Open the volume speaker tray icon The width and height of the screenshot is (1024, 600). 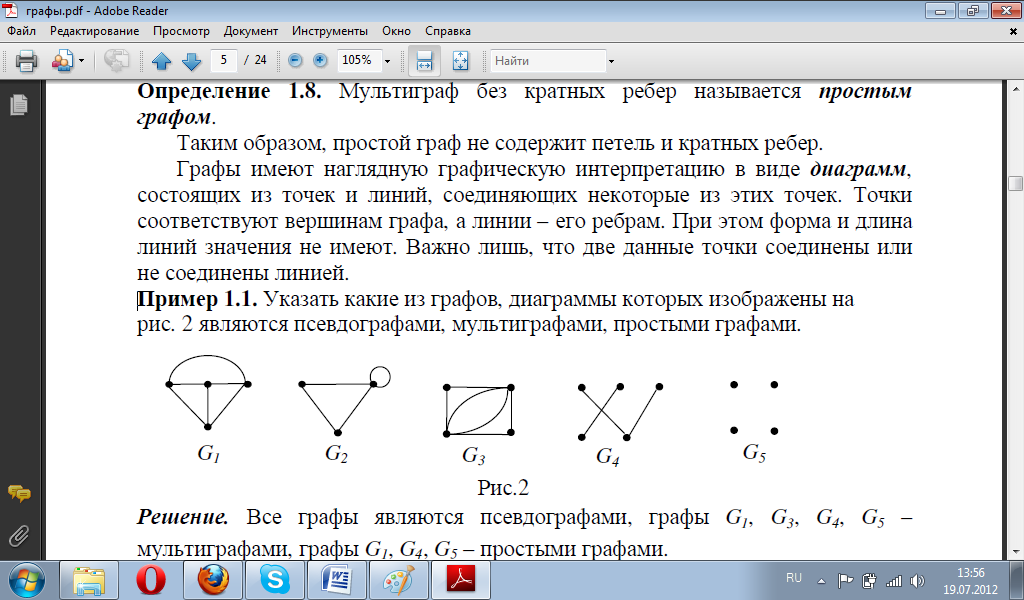917,580
